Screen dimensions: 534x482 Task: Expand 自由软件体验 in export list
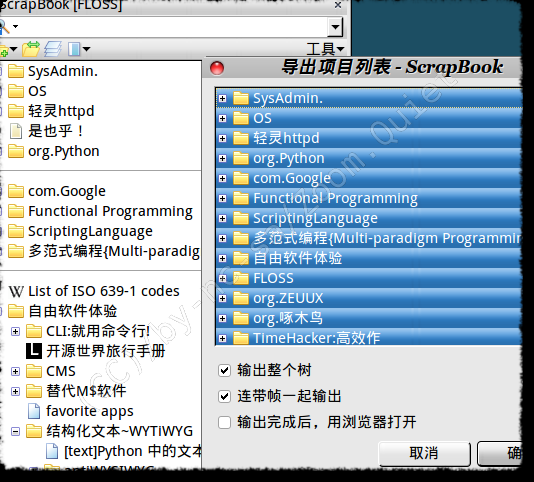coord(223,259)
